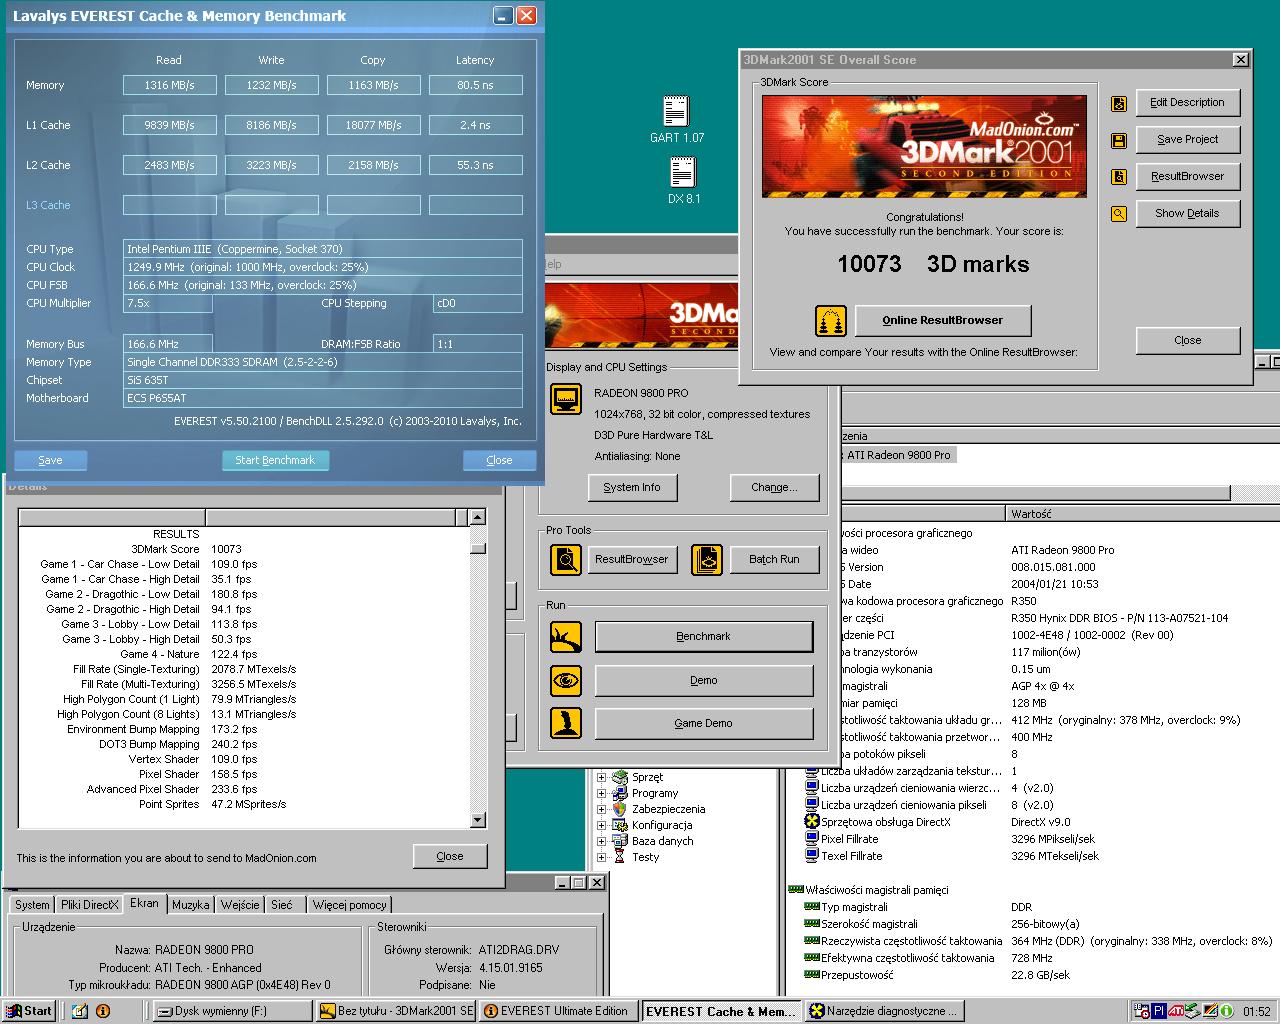This screenshot has height=1024, width=1280.
Task: Open the Wejście tab
Action: 240,905
